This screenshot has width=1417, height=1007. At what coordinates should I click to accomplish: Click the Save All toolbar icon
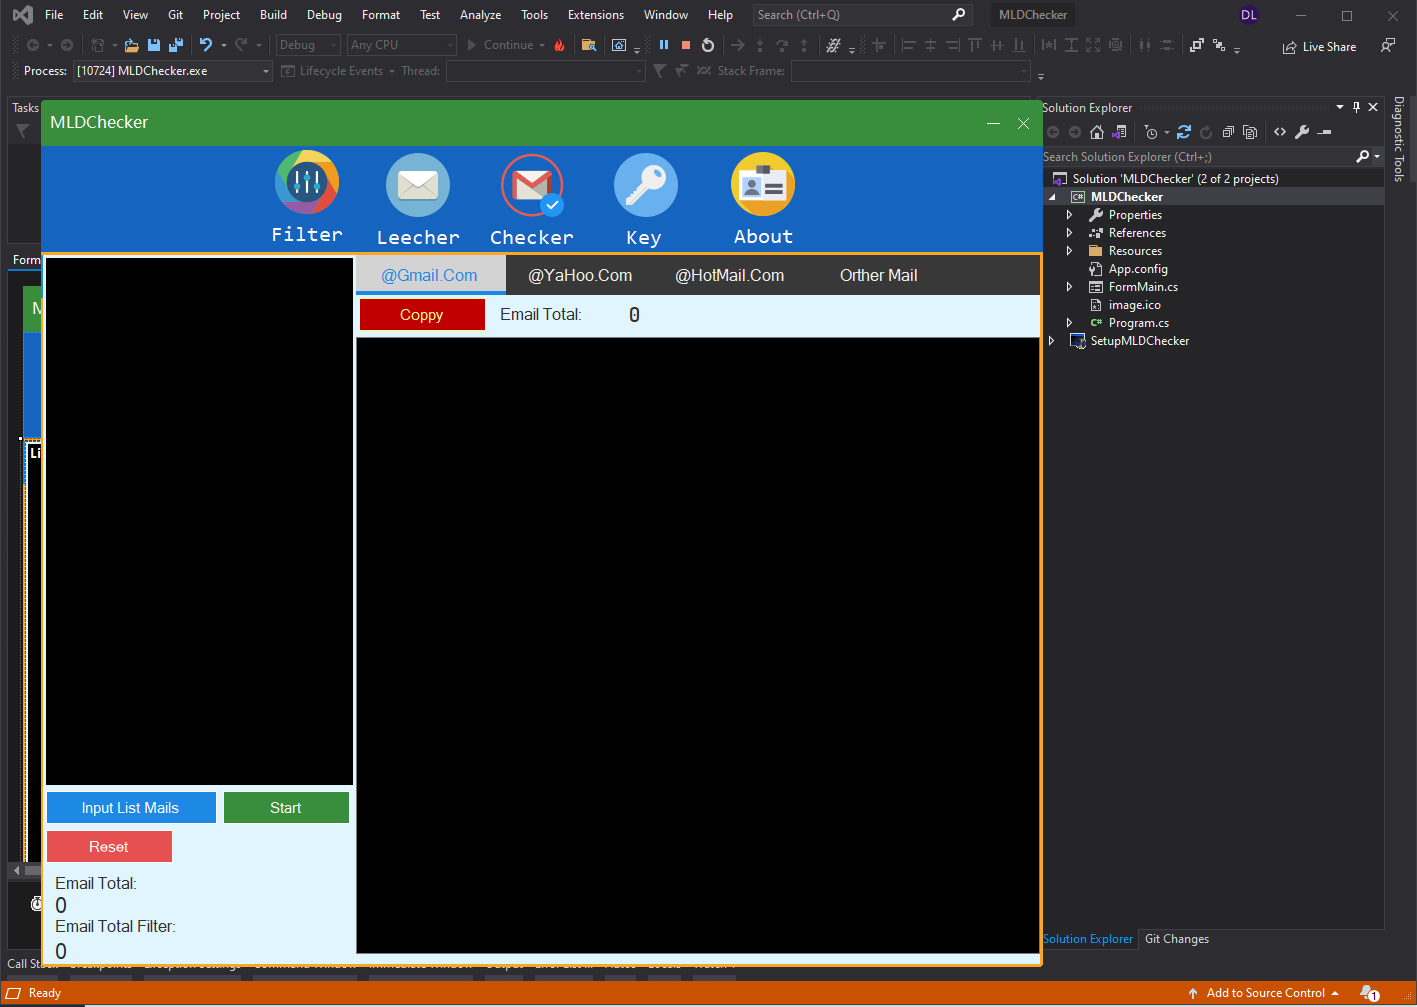point(176,45)
